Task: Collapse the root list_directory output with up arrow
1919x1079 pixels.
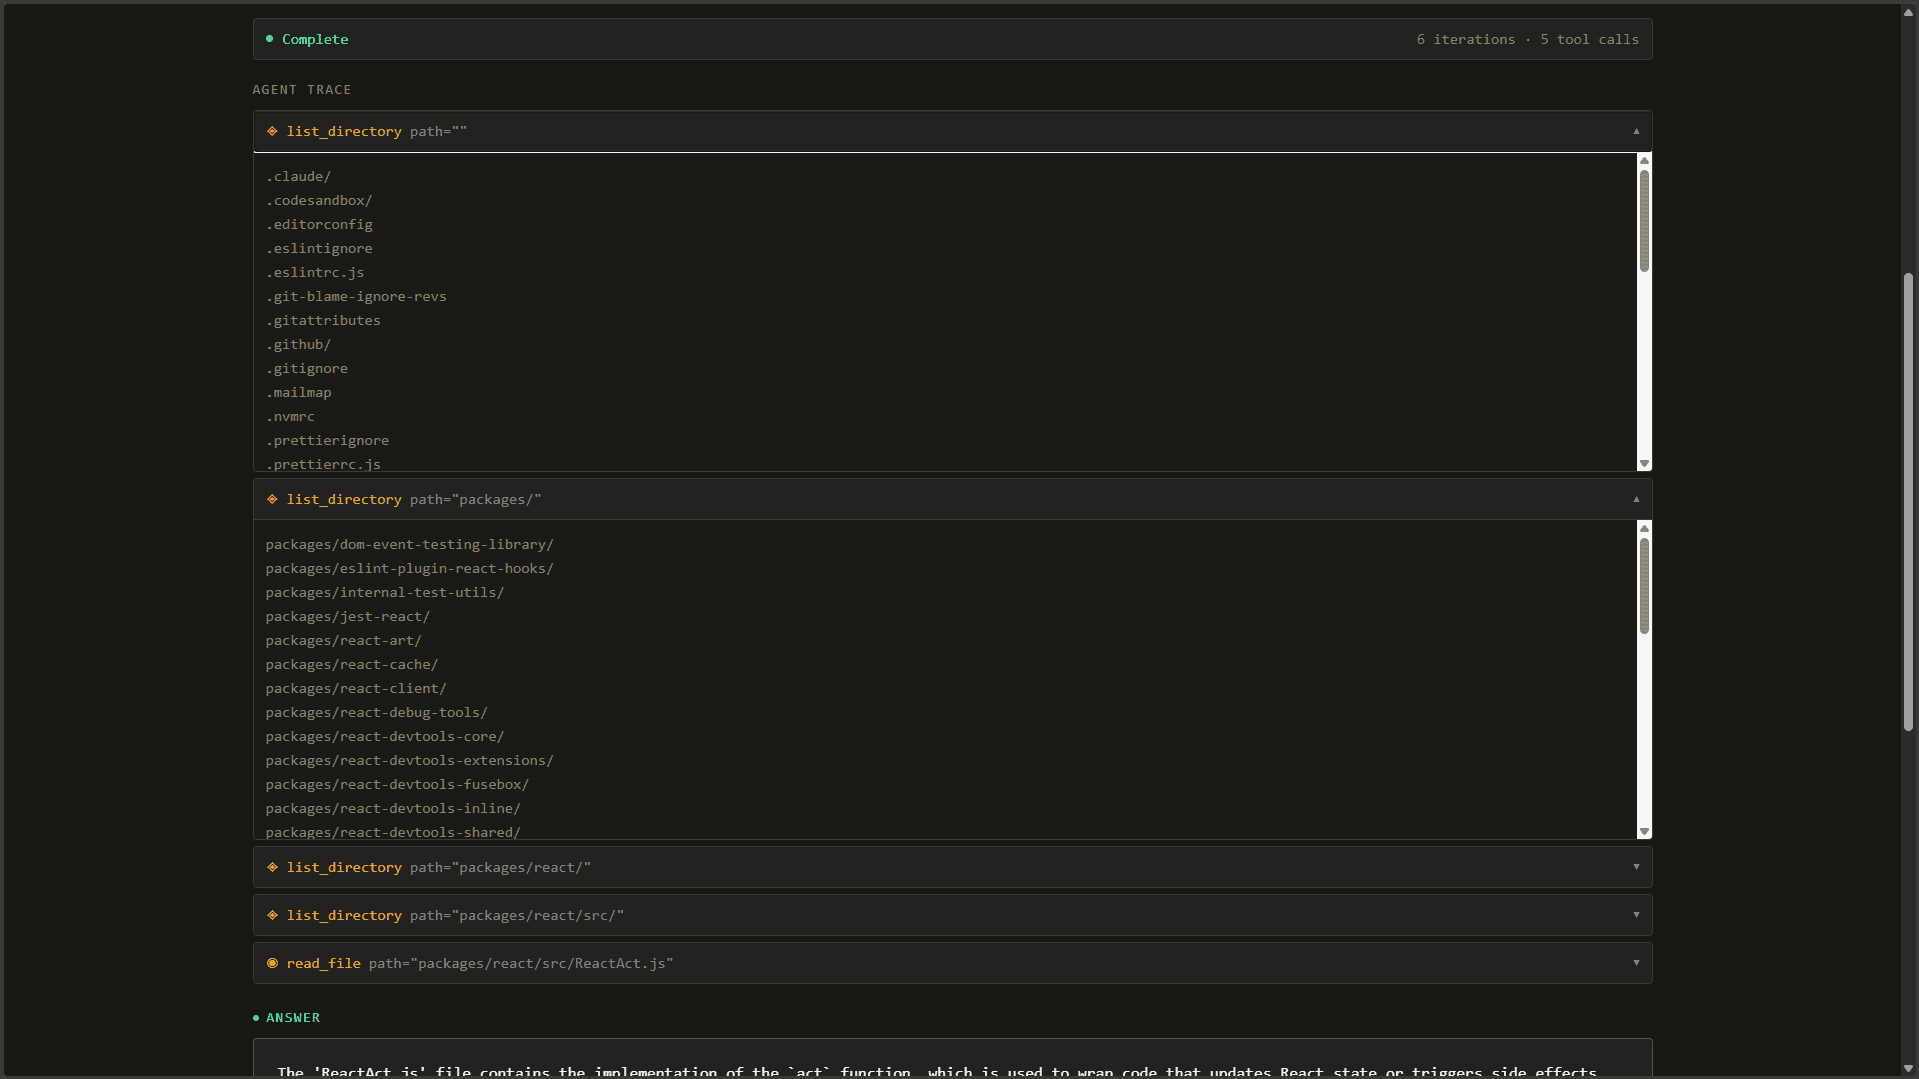Action: (x=1636, y=131)
